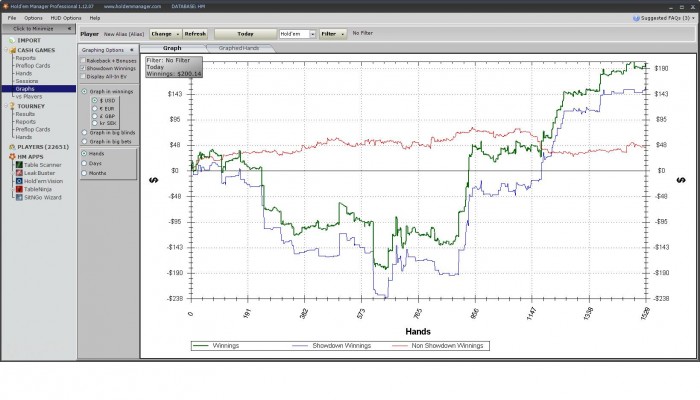Click the HM APPS gear icon
The image size is (700, 400).
point(12,157)
